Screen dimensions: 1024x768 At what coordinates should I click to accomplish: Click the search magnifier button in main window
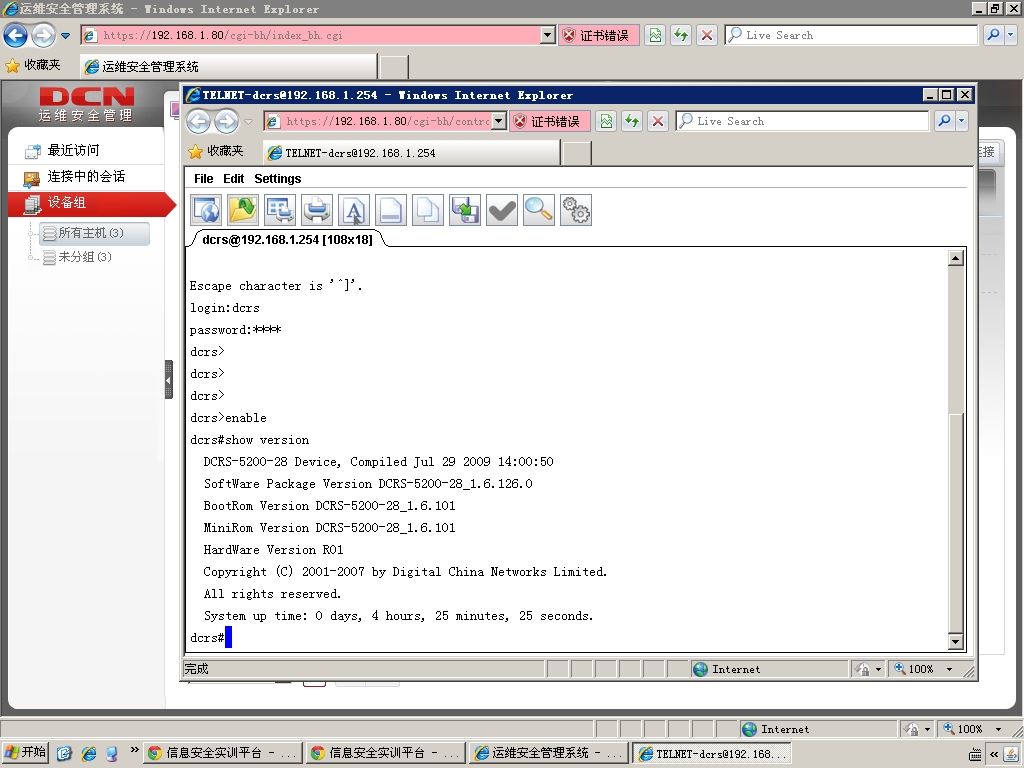tap(993, 35)
